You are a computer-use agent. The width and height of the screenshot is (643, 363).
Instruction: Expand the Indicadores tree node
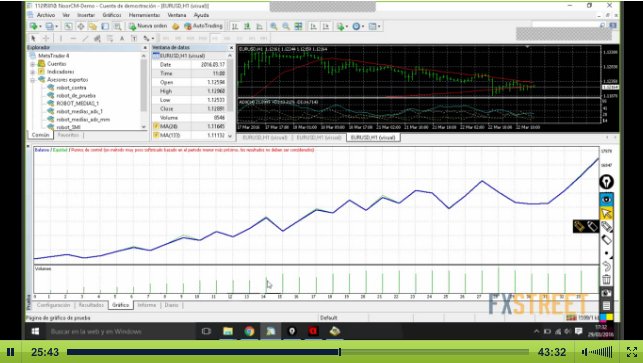click(x=32, y=72)
